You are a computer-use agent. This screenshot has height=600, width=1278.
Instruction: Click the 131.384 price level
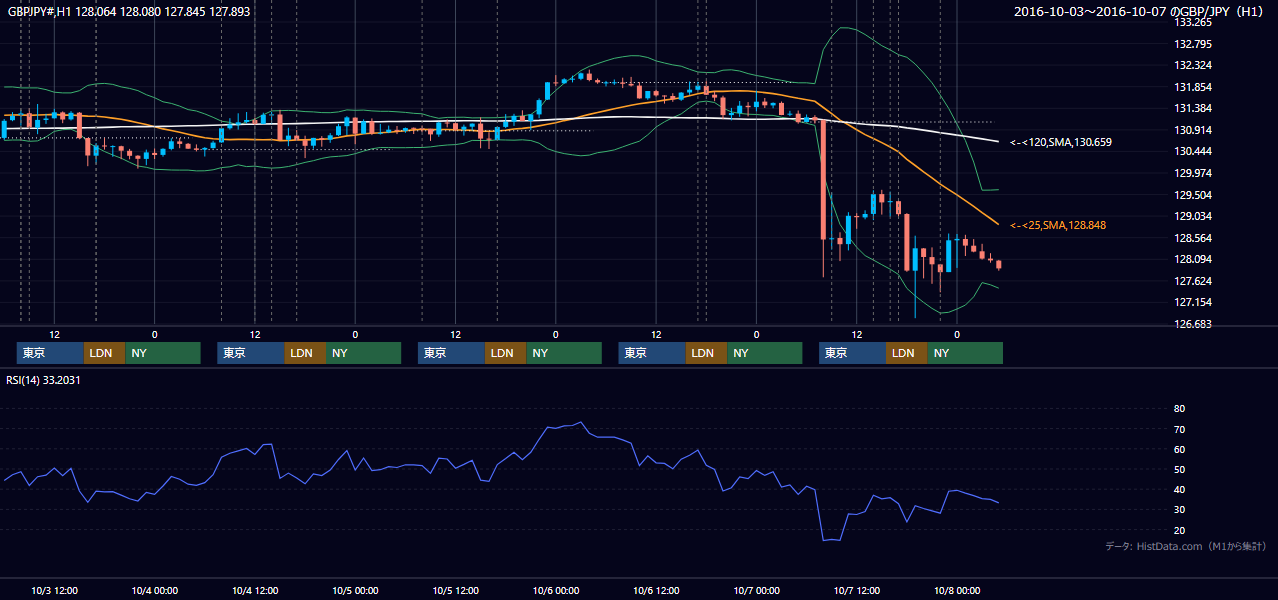pos(1193,108)
